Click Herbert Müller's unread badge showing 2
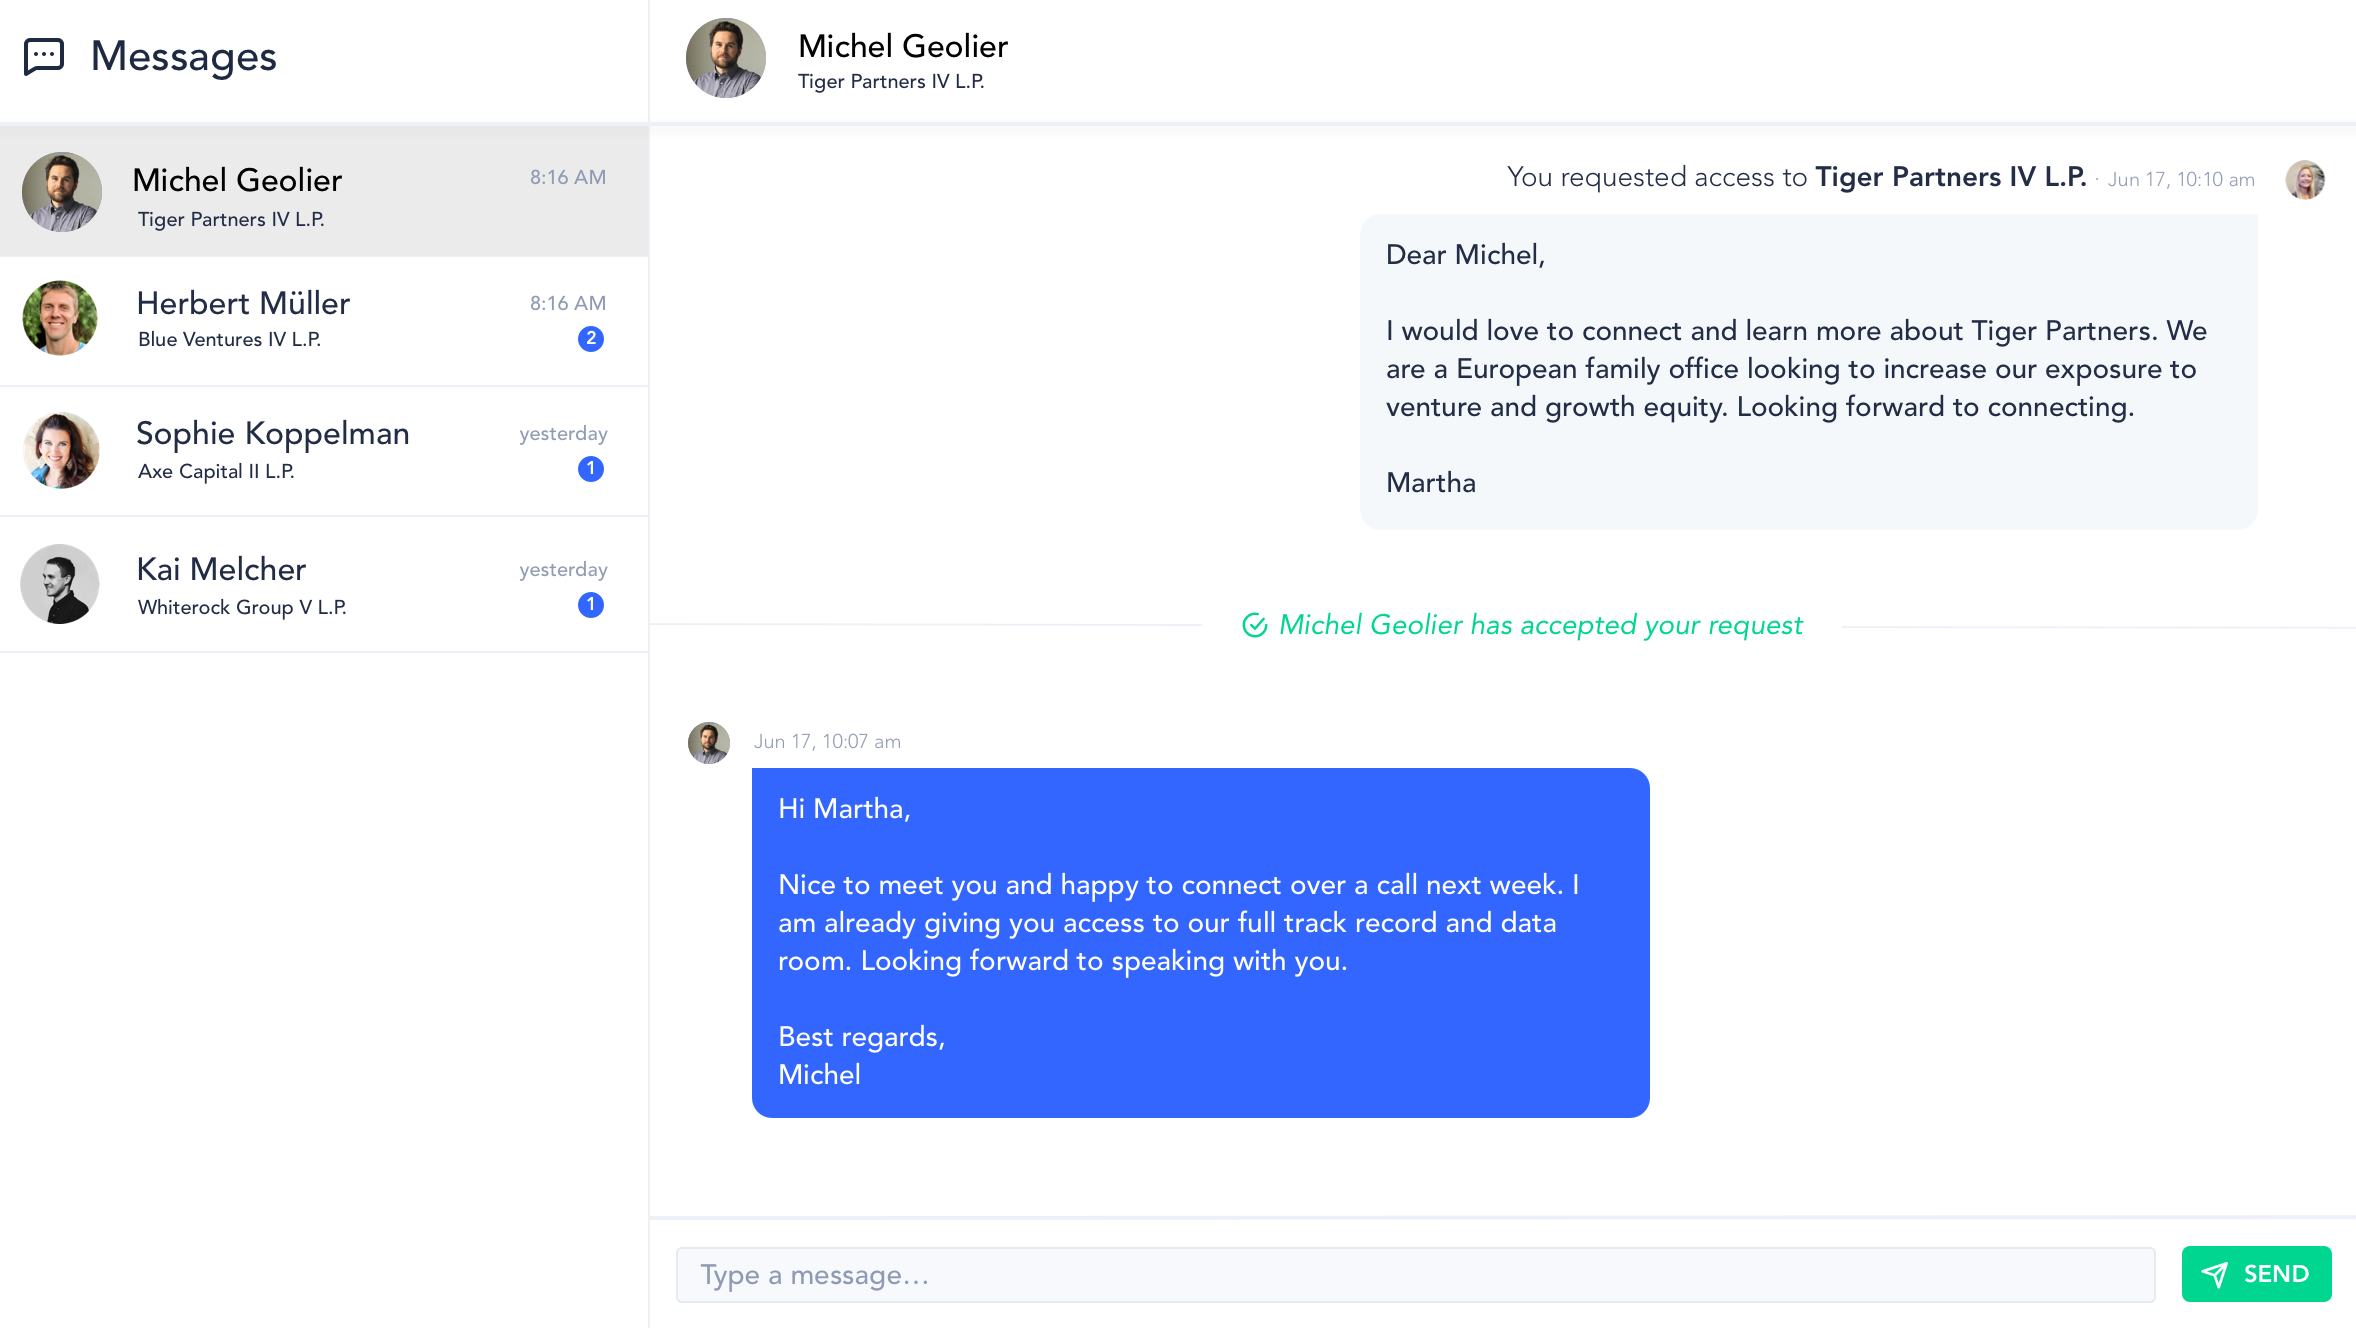 (591, 339)
